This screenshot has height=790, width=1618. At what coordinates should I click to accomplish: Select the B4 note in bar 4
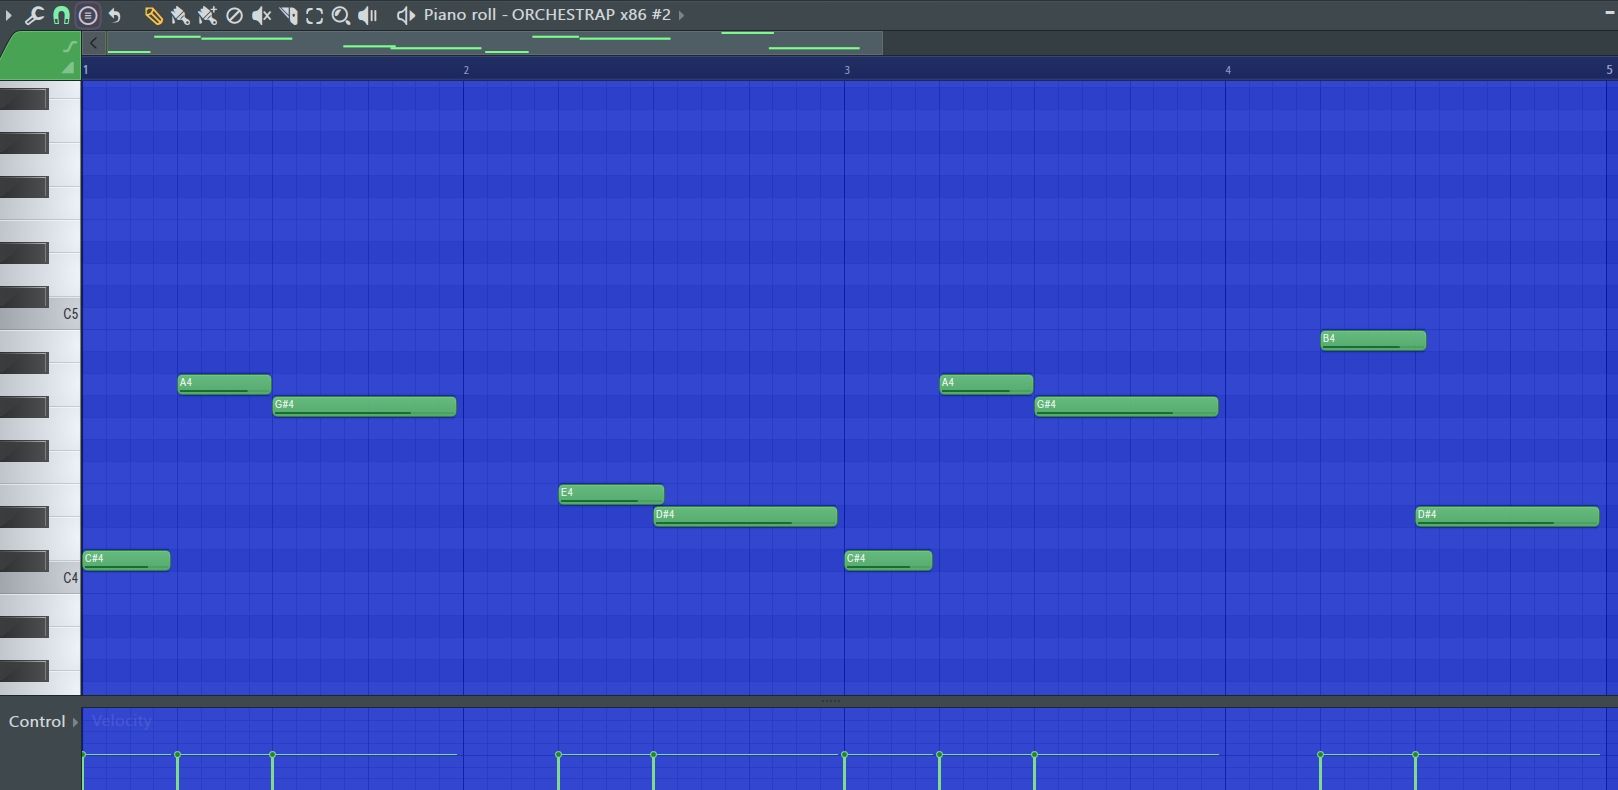(x=1373, y=340)
